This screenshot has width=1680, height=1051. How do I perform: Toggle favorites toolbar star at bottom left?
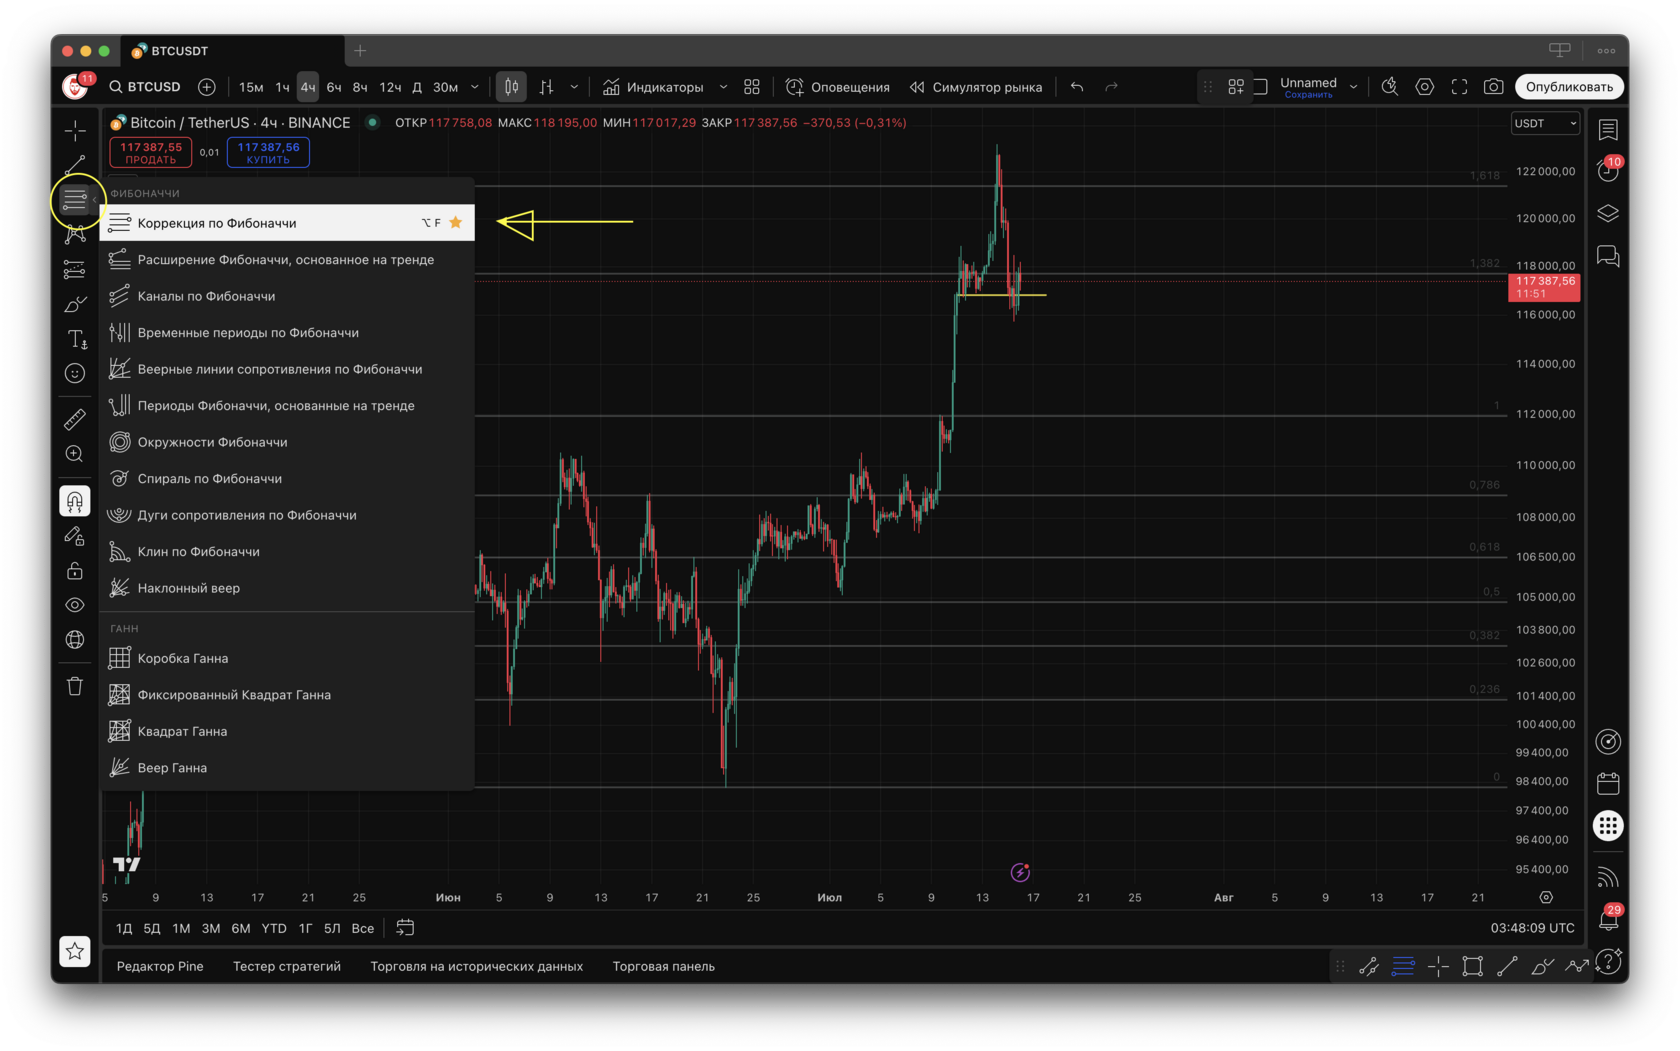75,952
